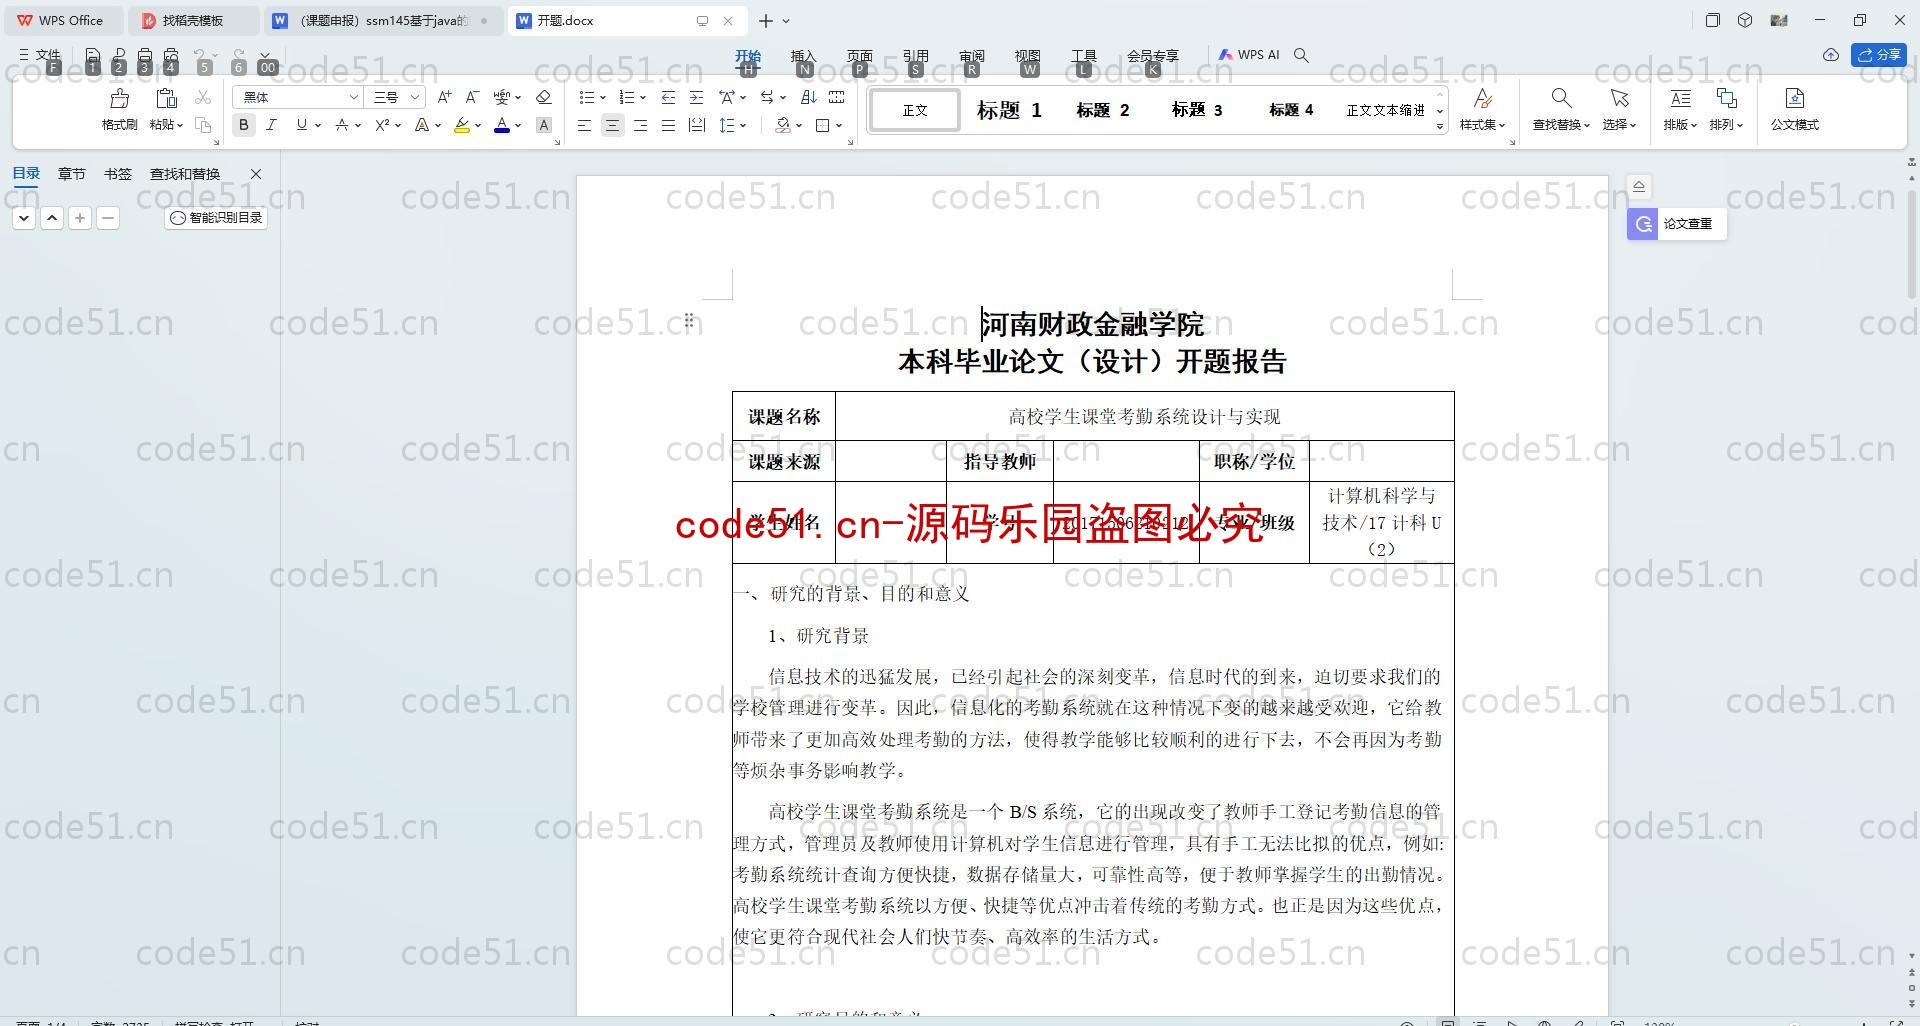Toggle Underline formatting
This screenshot has width=1920, height=1026.
click(301, 125)
